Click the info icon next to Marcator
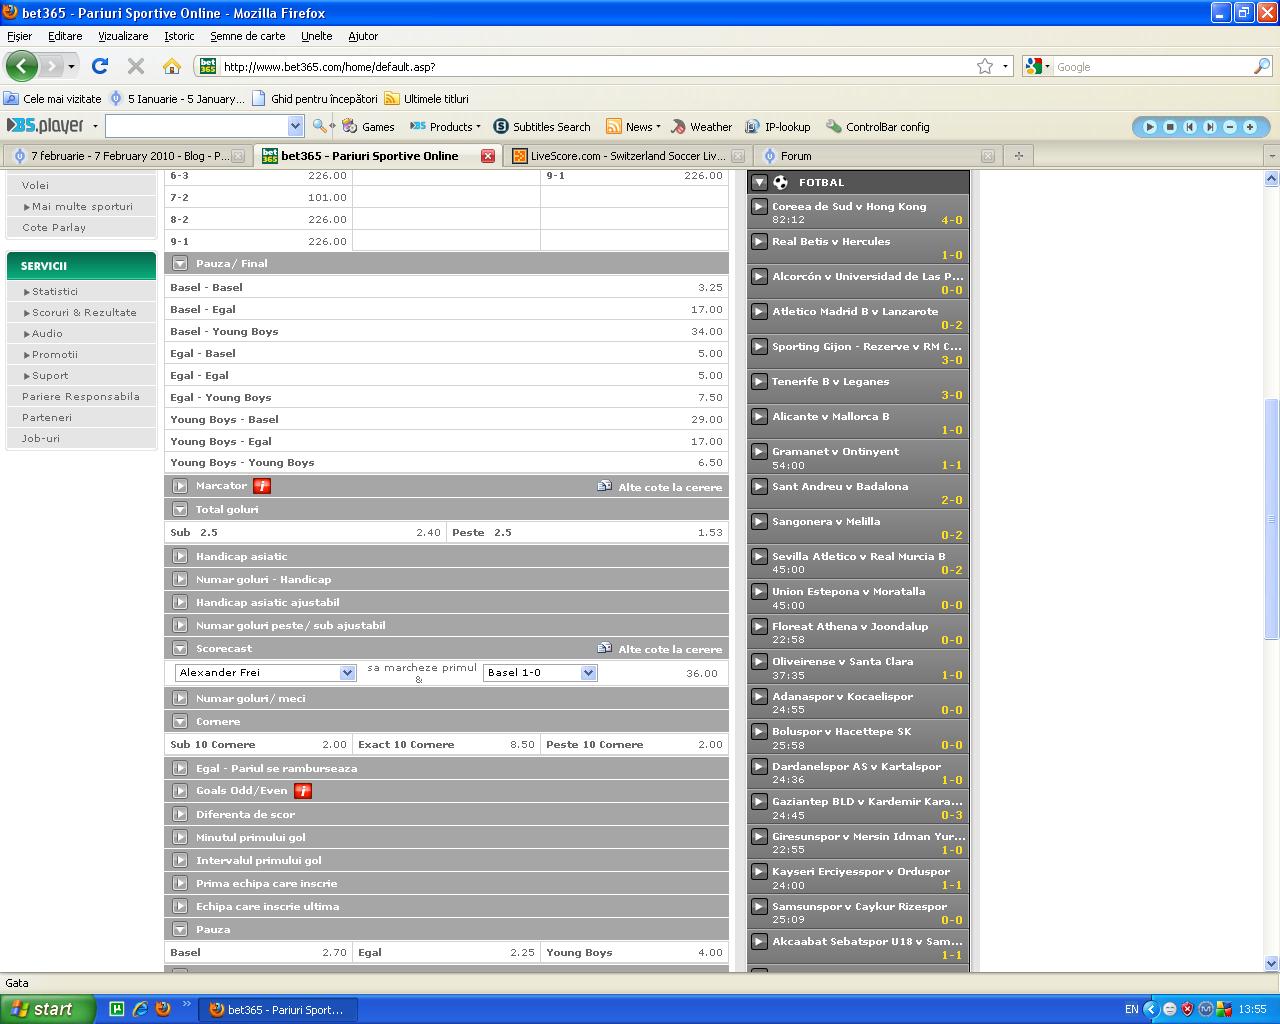 (x=262, y=486)
